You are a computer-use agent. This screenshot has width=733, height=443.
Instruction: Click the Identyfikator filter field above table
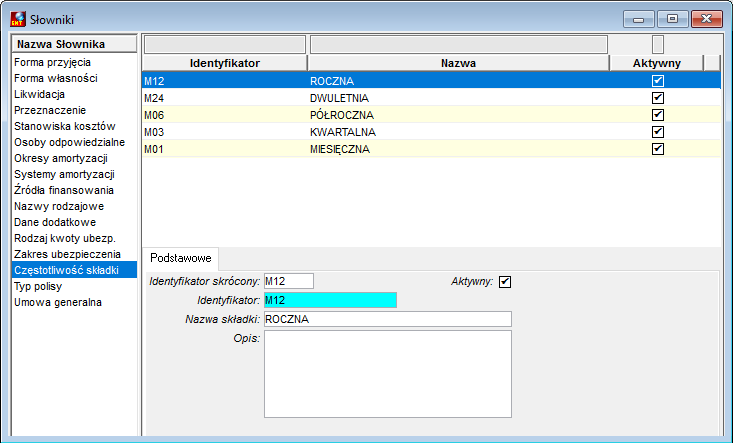(x=225, y=44)
